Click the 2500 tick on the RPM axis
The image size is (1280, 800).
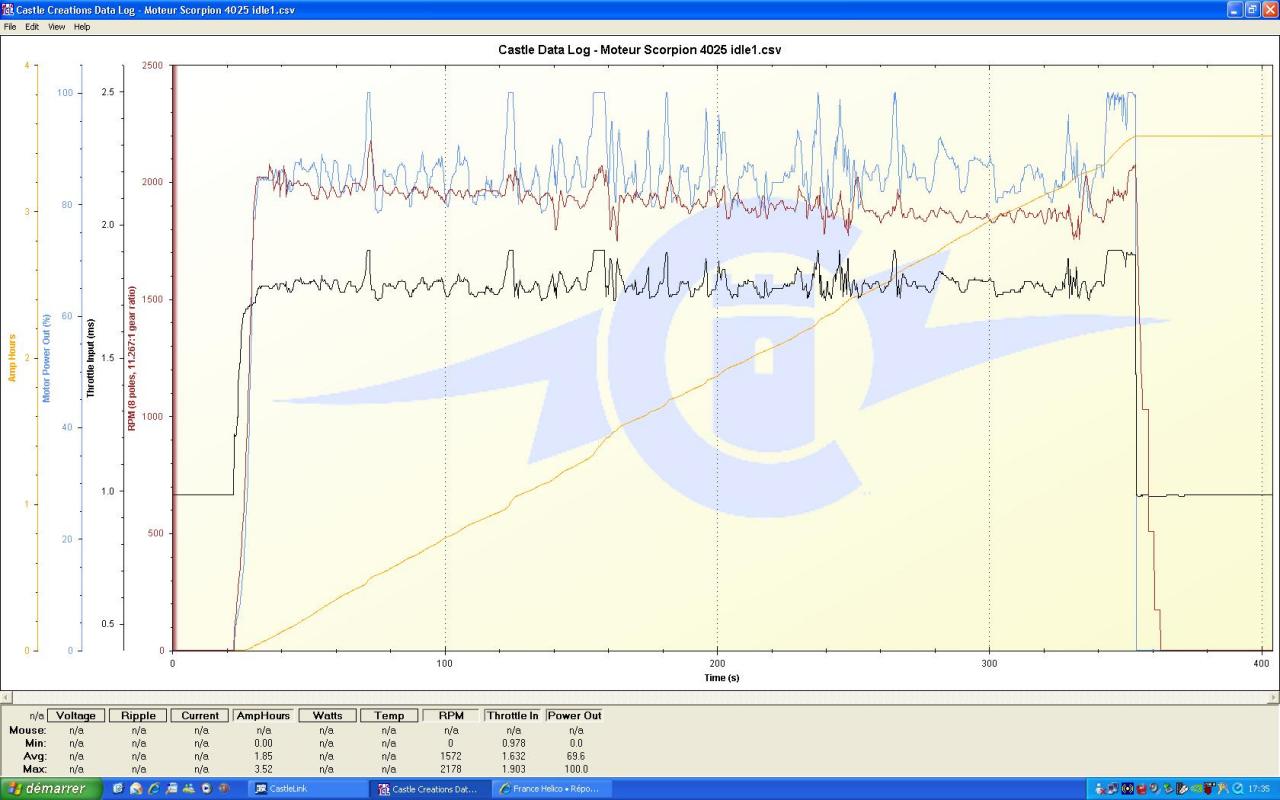(153, 66)
